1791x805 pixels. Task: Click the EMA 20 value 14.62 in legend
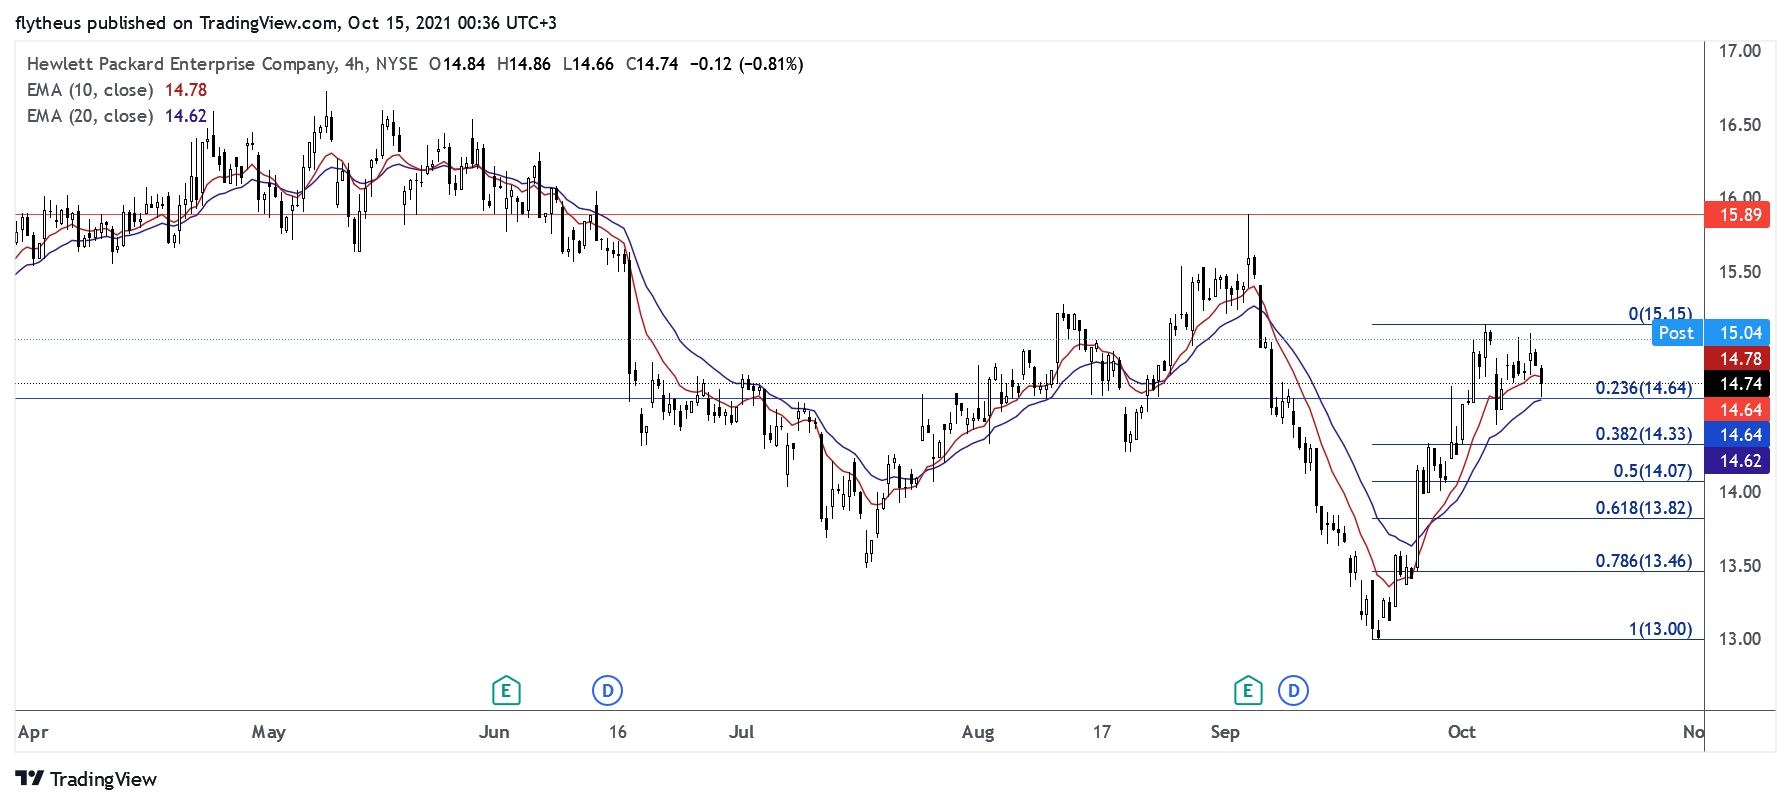click(186, 116)
